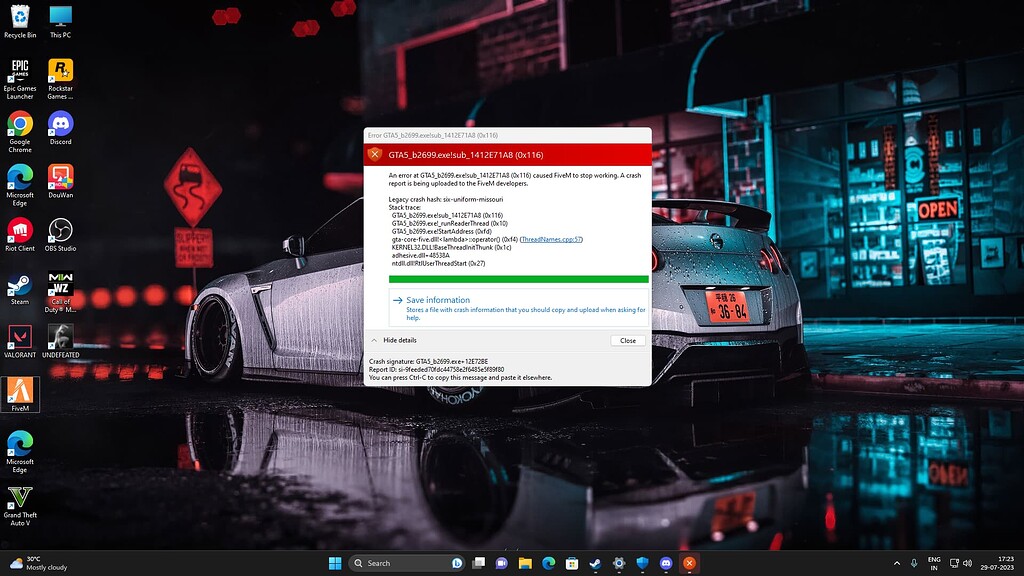Open Steam from the taskbar
Viewport: 1024px width, 576px height.
pos(595,563)
